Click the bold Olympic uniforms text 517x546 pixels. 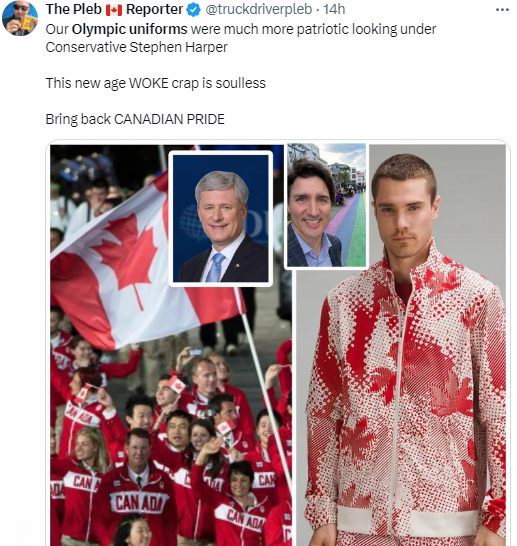(x=130, y=29)
